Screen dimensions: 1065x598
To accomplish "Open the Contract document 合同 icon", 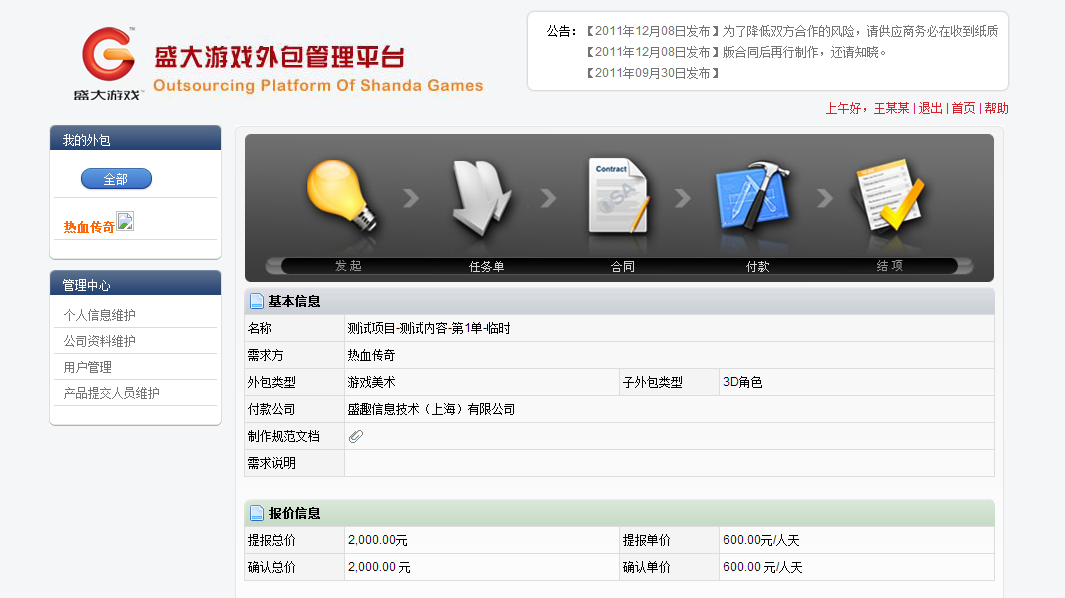I will [619, 196].
